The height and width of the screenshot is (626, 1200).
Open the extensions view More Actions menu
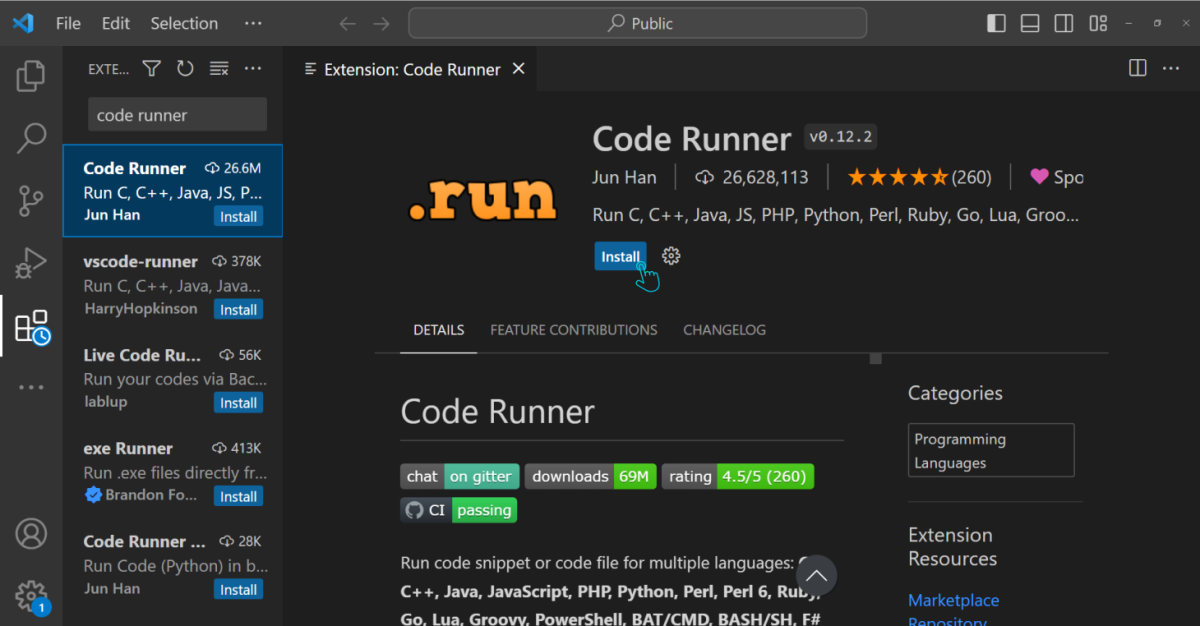252,68
